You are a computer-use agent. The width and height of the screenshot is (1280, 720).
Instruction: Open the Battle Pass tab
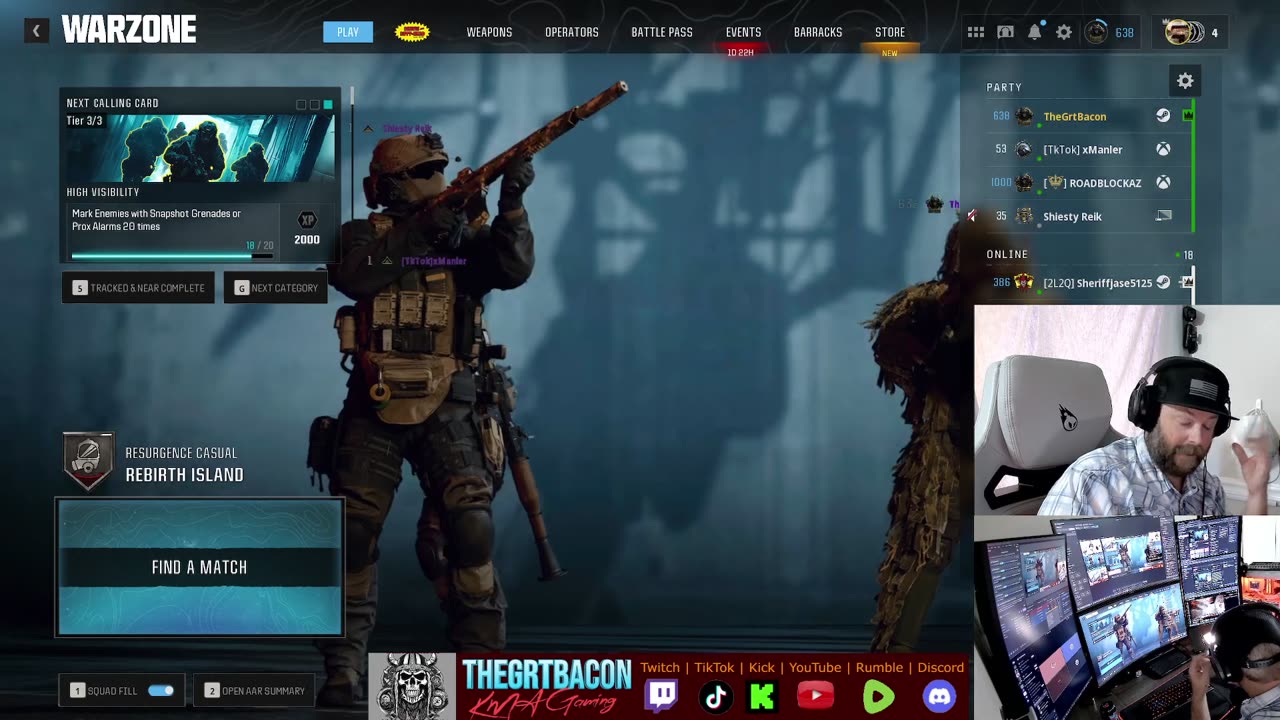pyautogui.click(x=662, y=33)
